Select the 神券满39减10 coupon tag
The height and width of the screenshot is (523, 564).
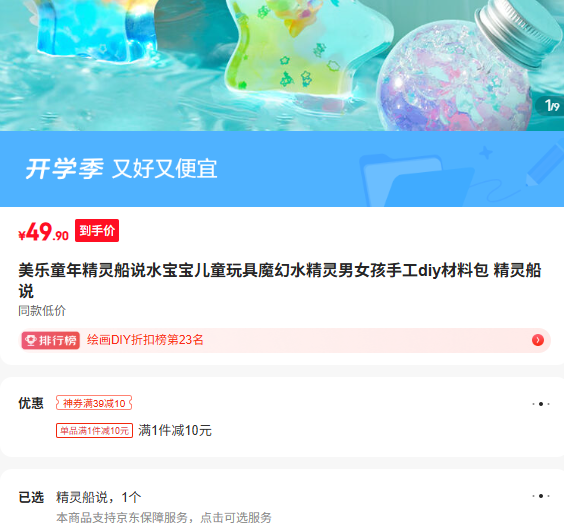[x=94, y=403]
